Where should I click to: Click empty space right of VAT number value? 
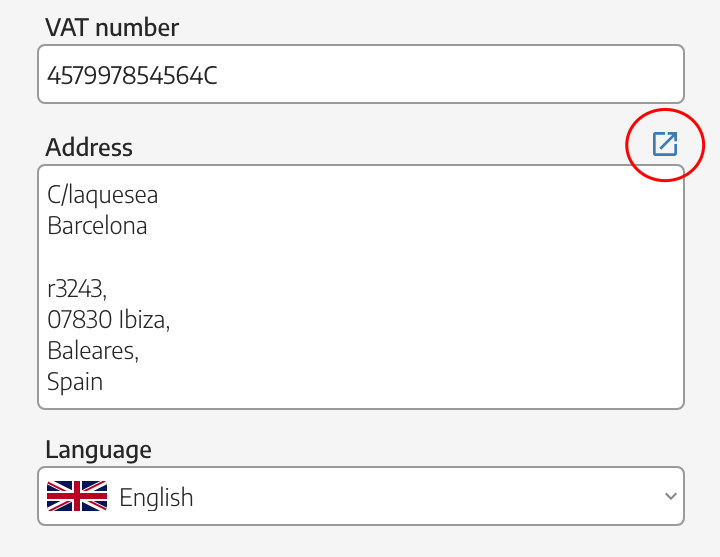coord(450,74)
